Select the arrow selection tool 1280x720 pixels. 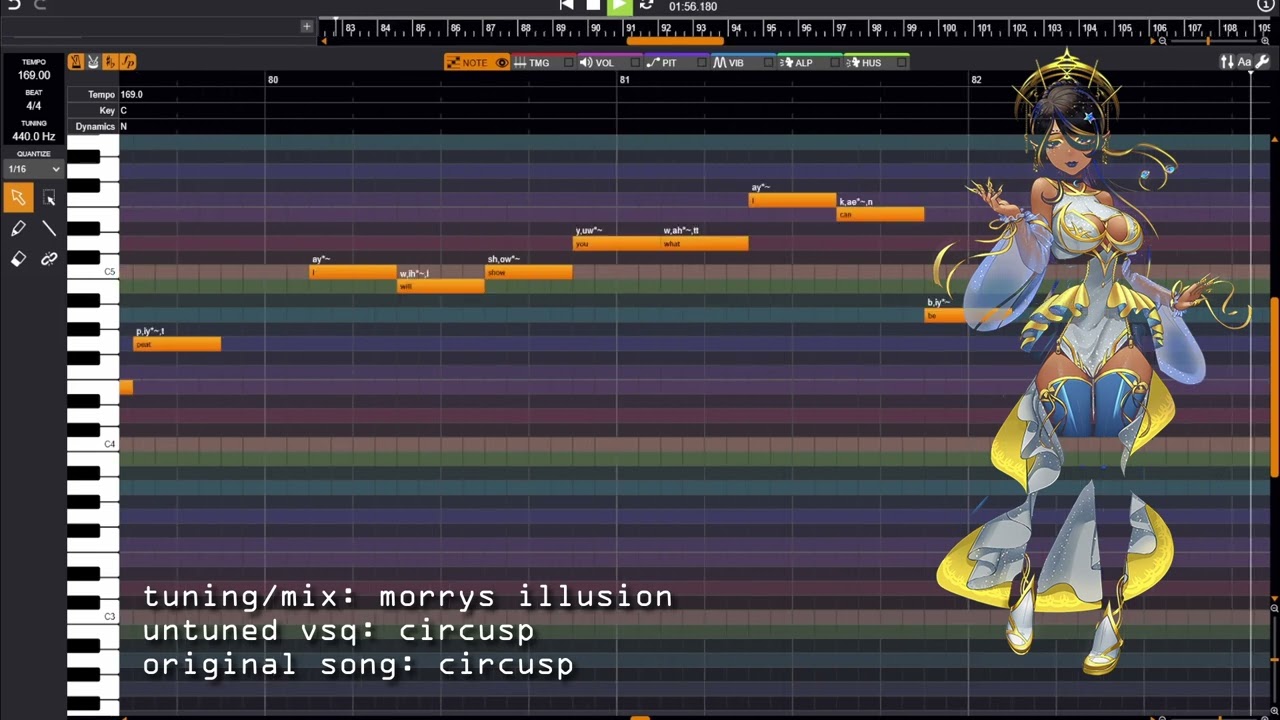[18, 198]
